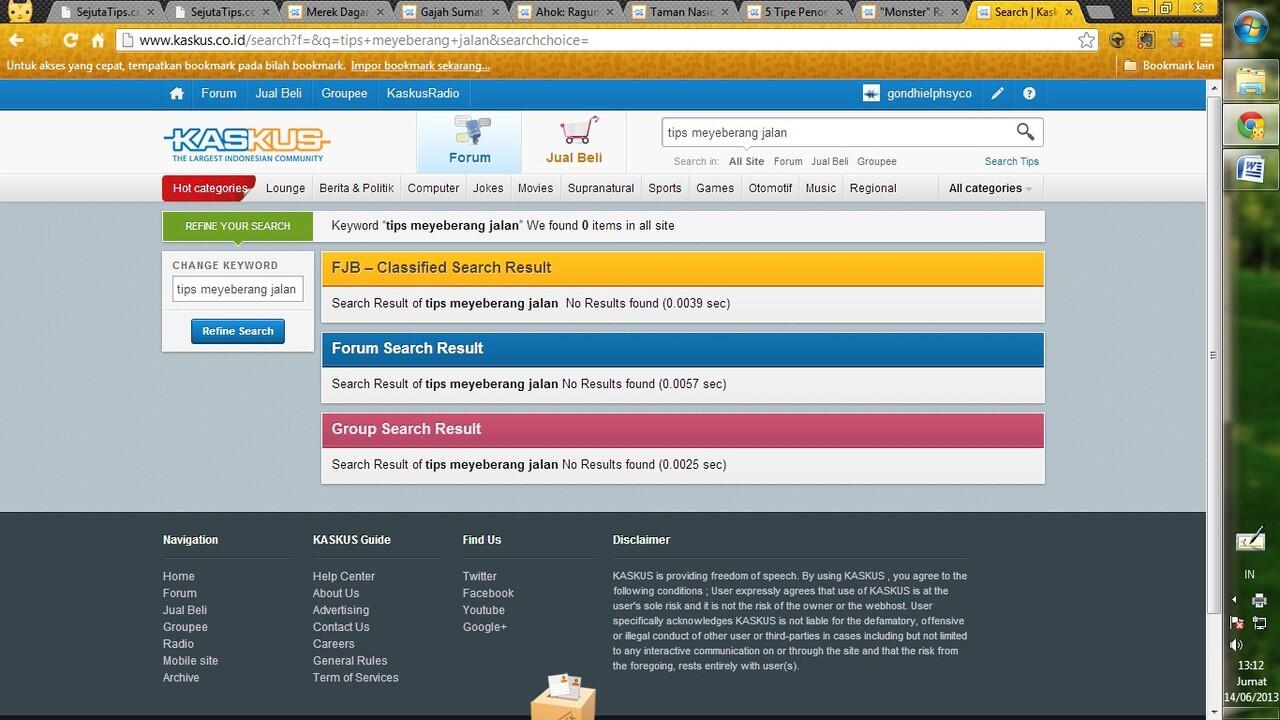This screenshot has width=1280, height=720.
Task: Open the clock showing 13:12 Jumat
Action: (1251, 681)
